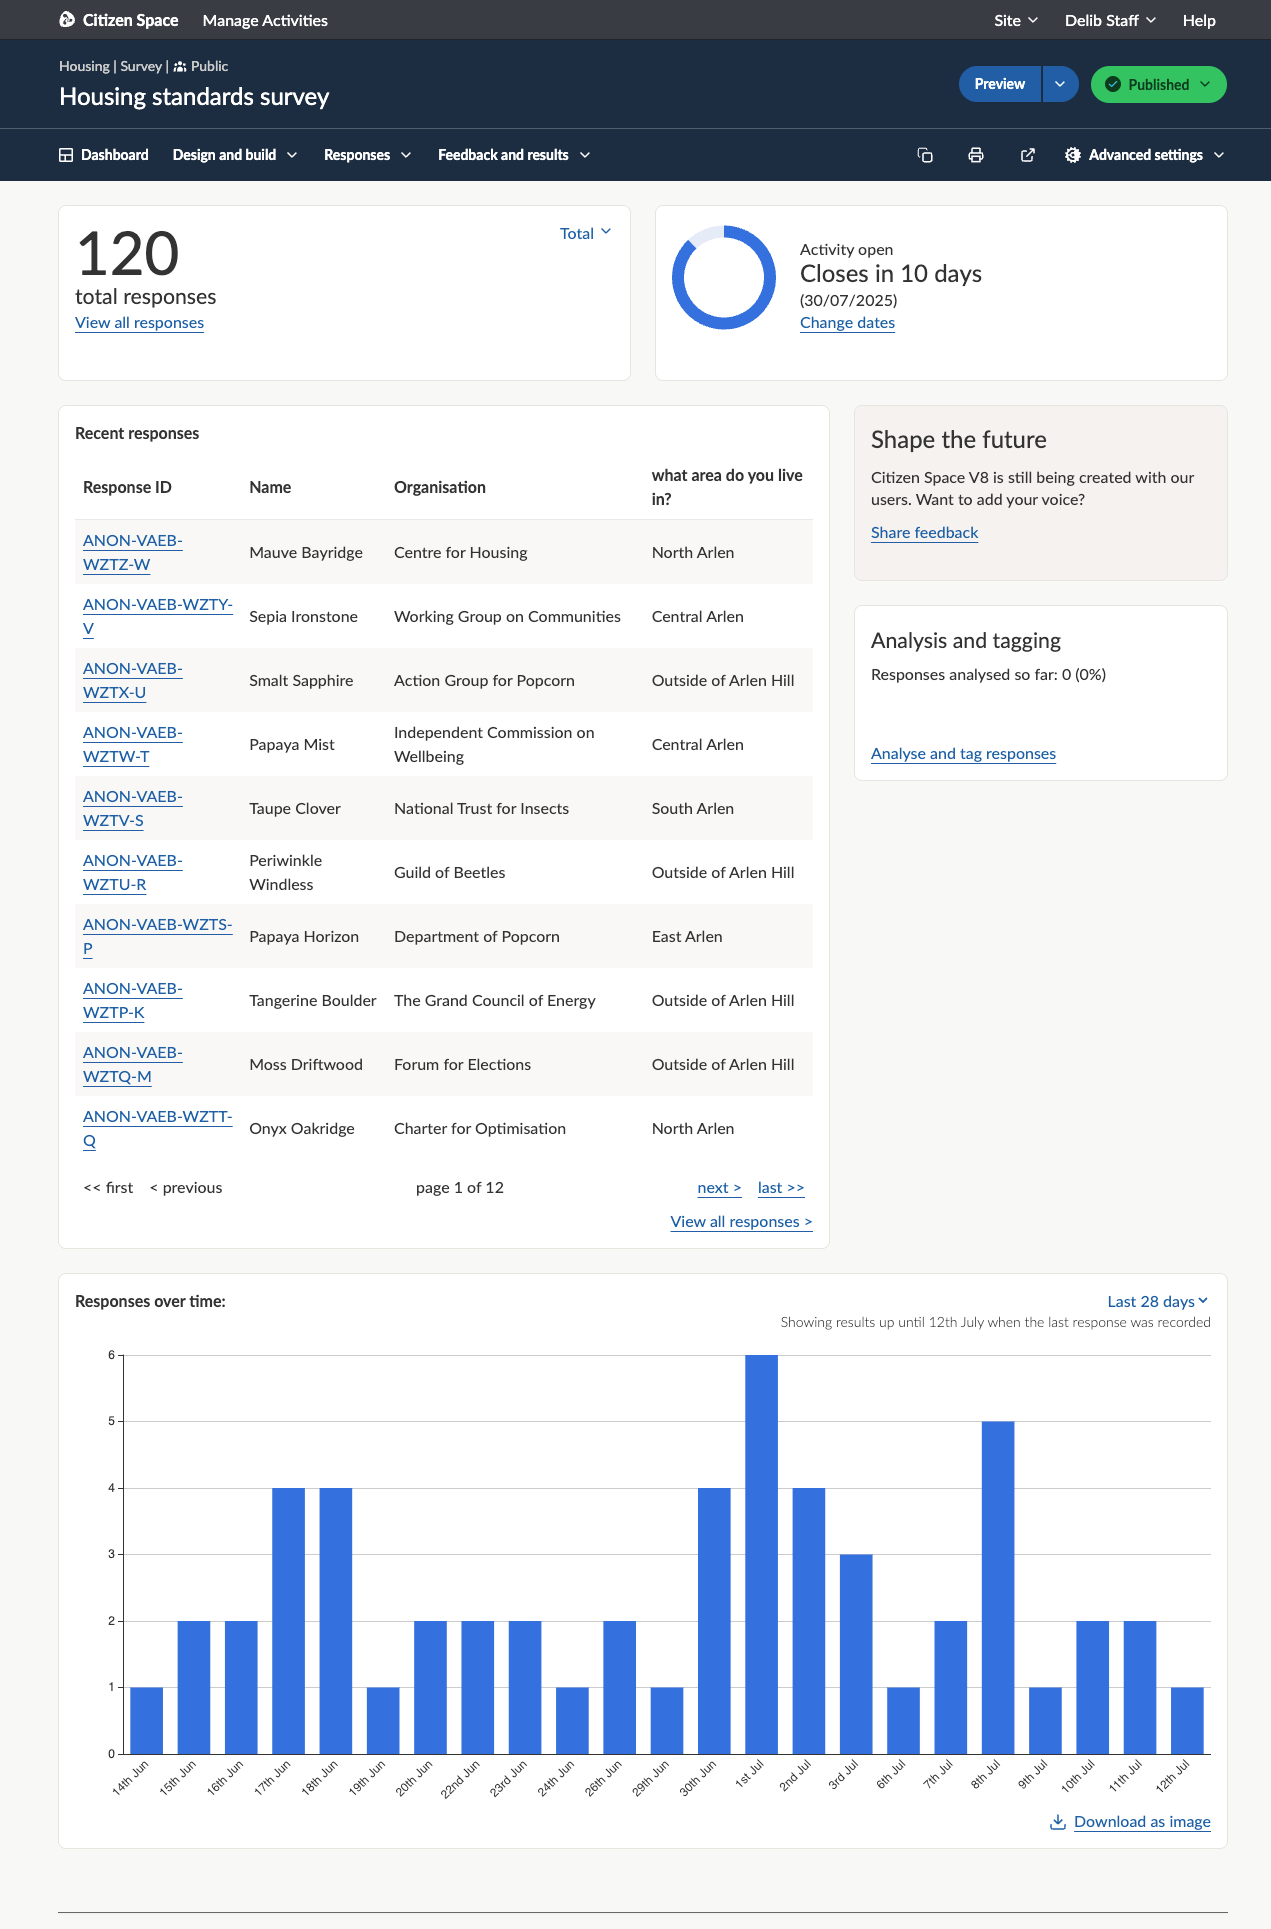Jump to the last responses page
Viewport: 1271px width, 1929px height.
point(781,1188)
